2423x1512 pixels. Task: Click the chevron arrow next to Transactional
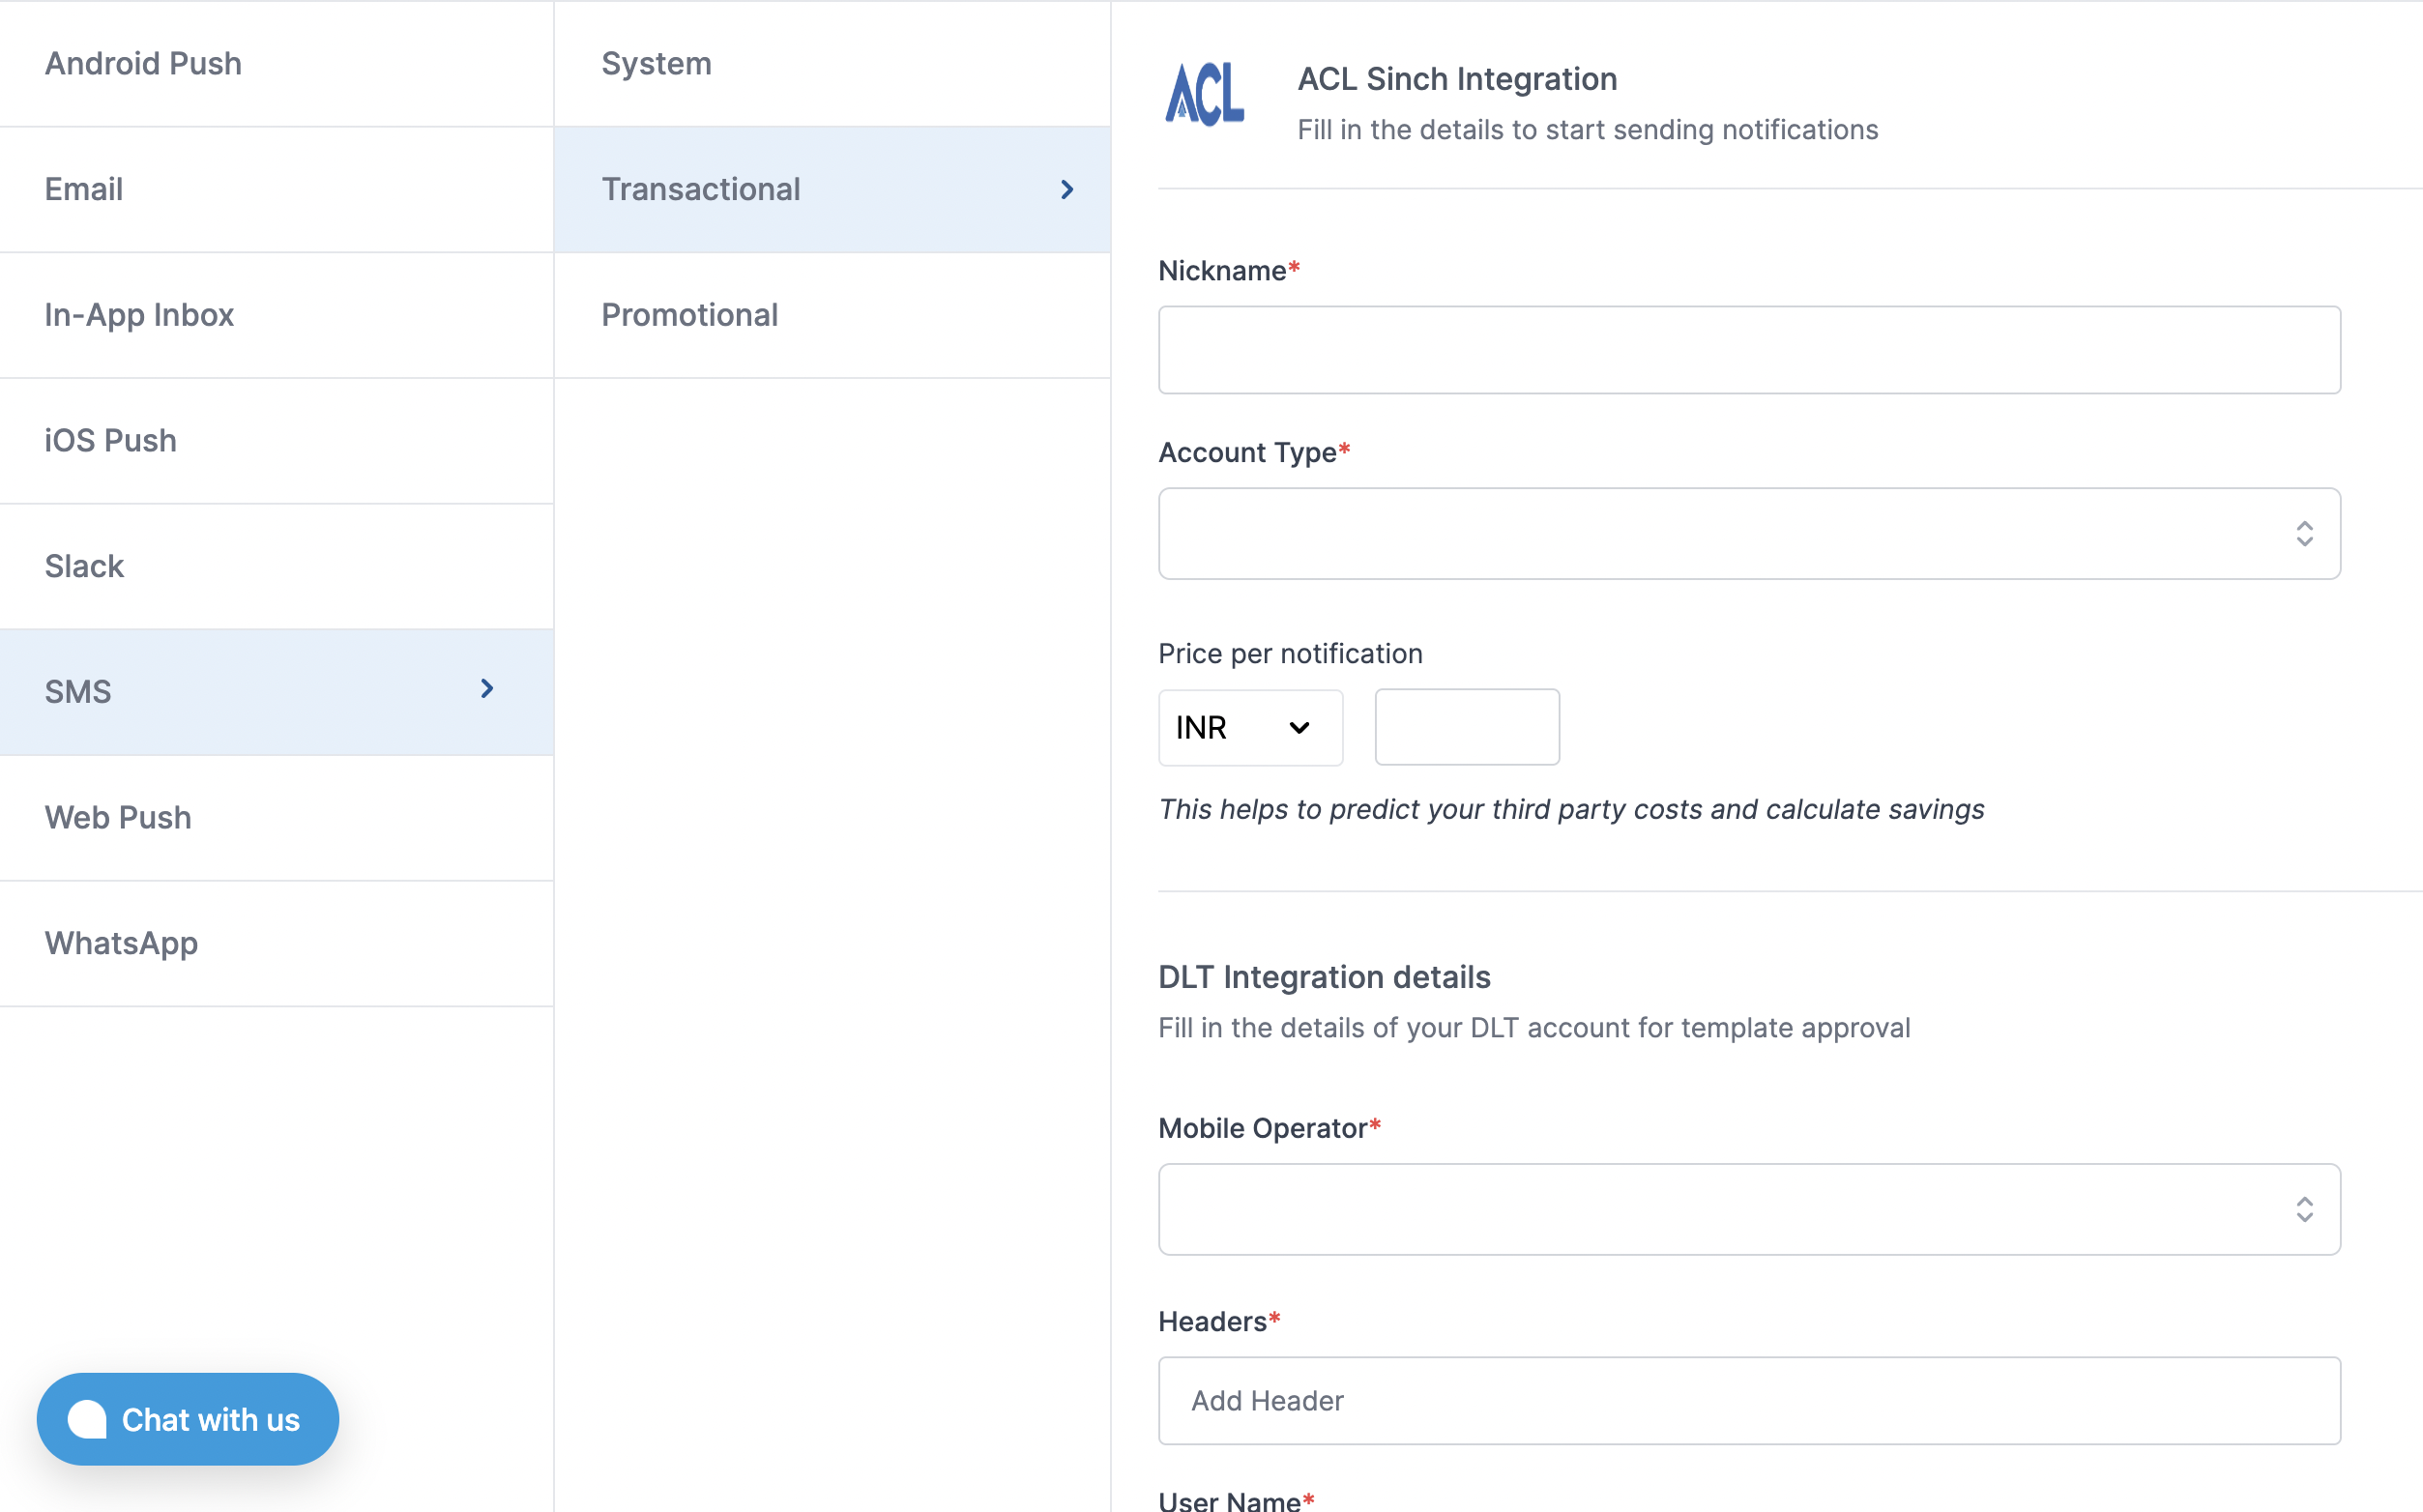[x=1067, y=189]
